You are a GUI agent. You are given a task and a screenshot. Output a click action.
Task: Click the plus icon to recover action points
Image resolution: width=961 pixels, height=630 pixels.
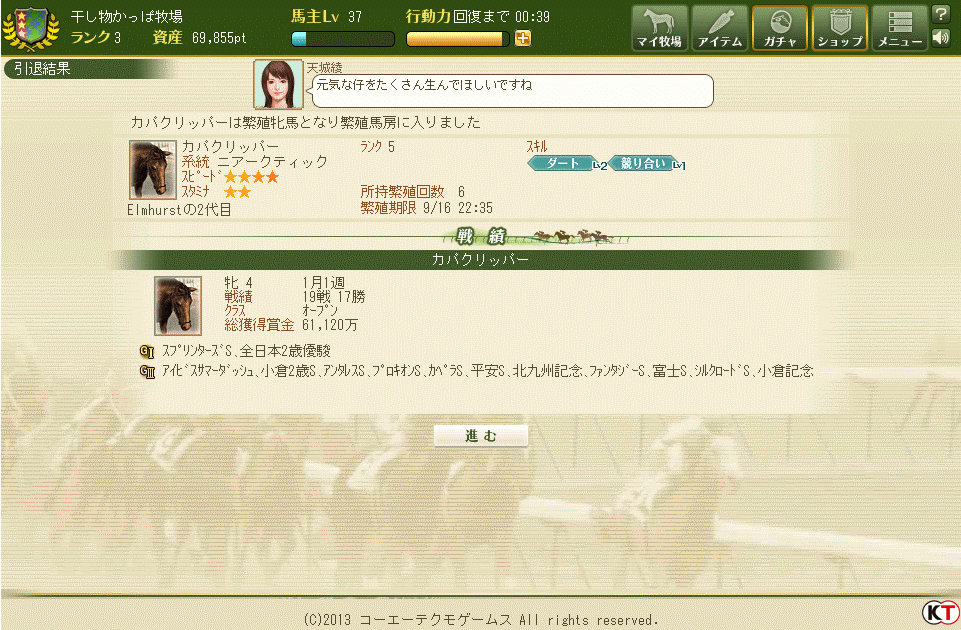click(522, 39)
